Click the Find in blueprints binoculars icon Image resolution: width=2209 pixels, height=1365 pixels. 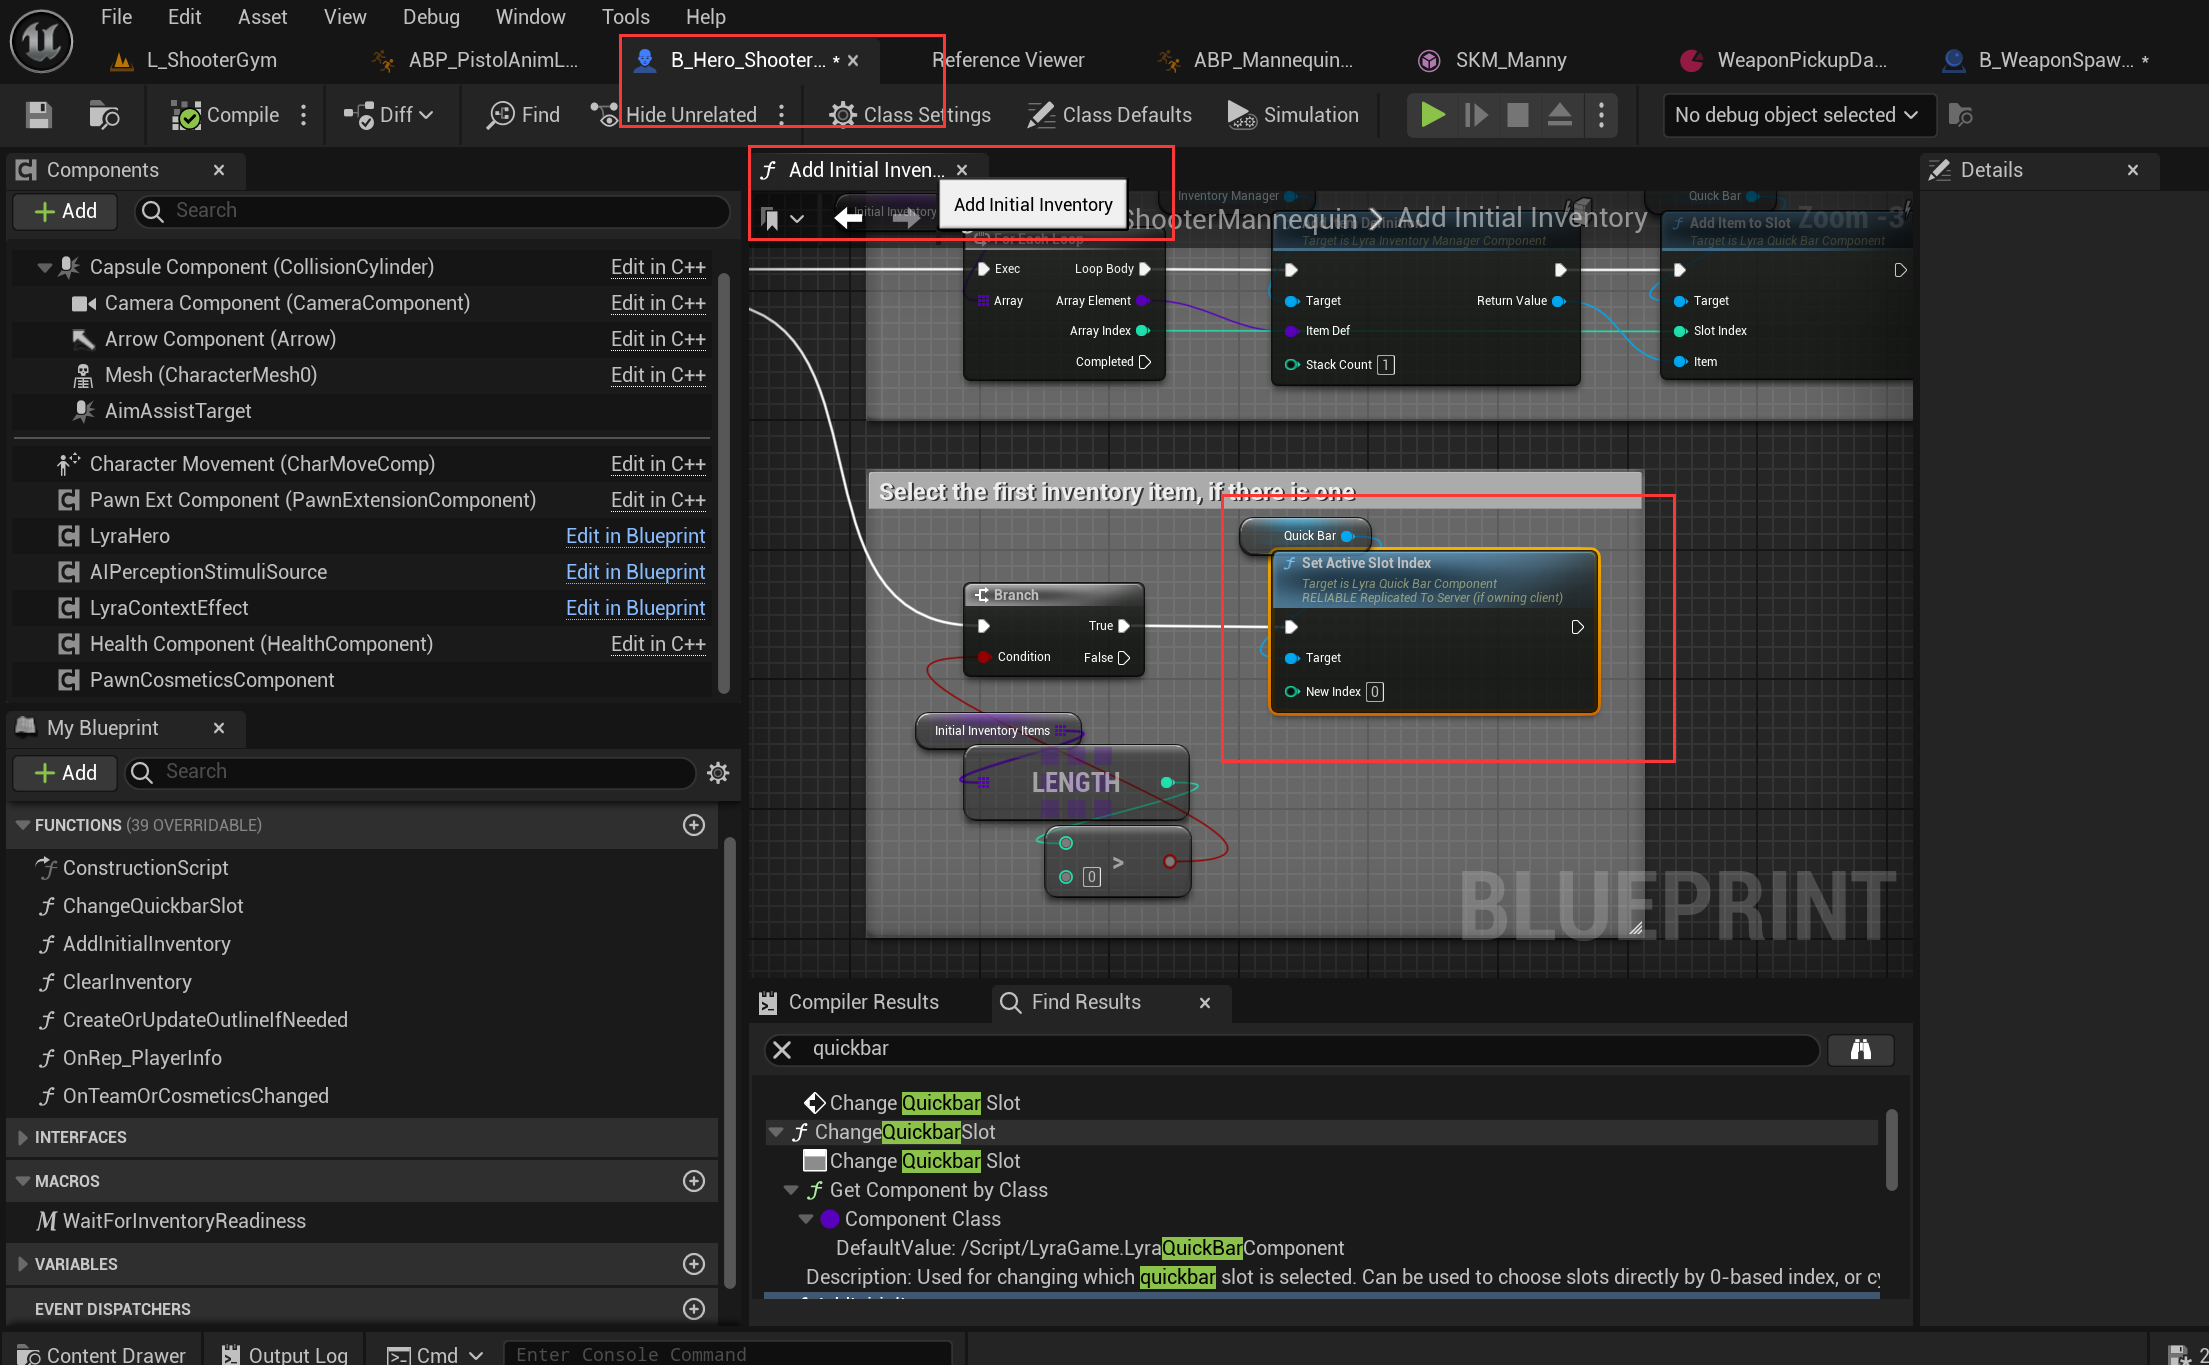point(1860,1049)
